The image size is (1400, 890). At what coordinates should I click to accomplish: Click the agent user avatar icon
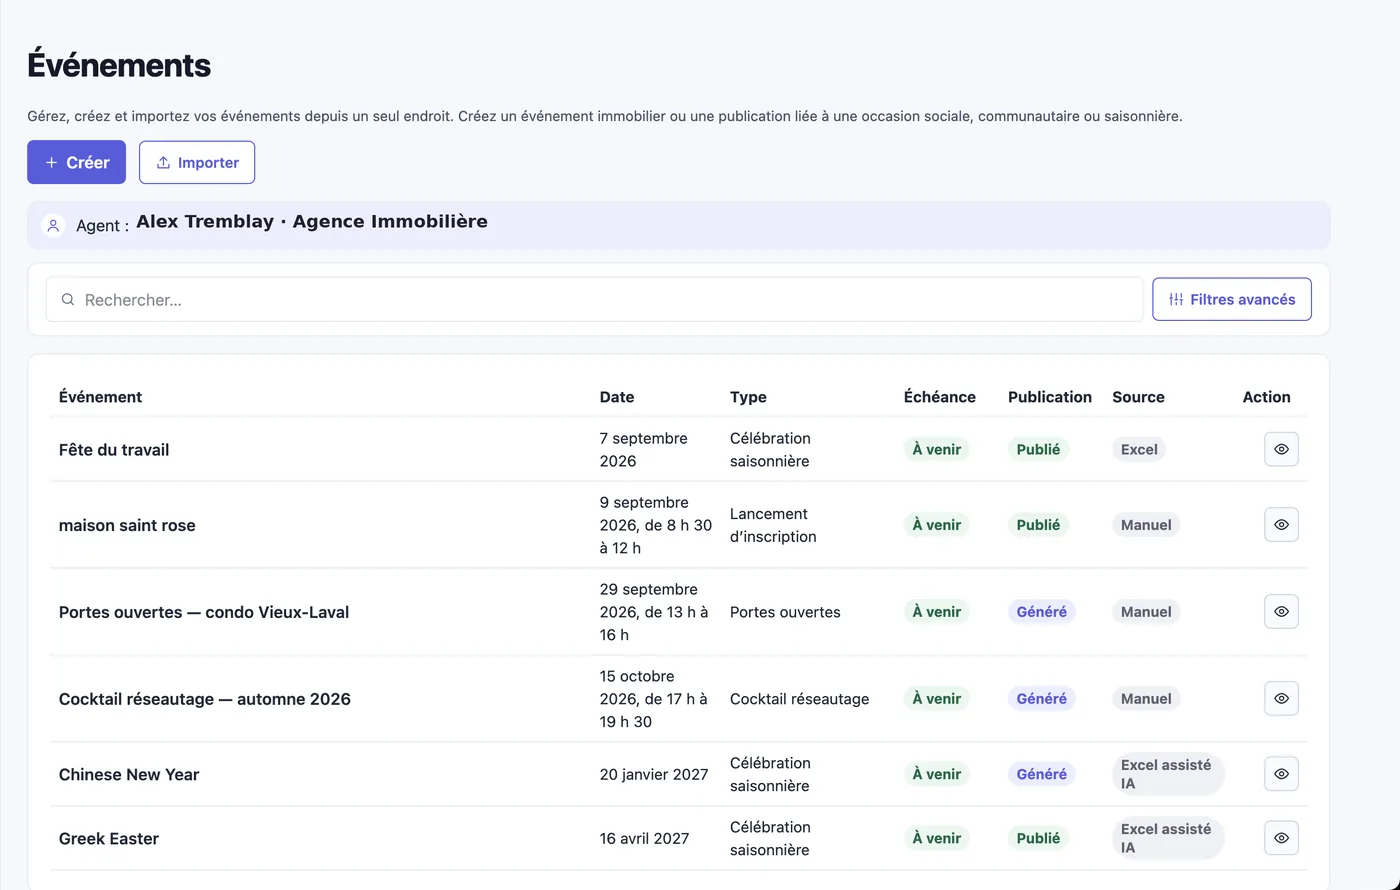tap(54, 225)
